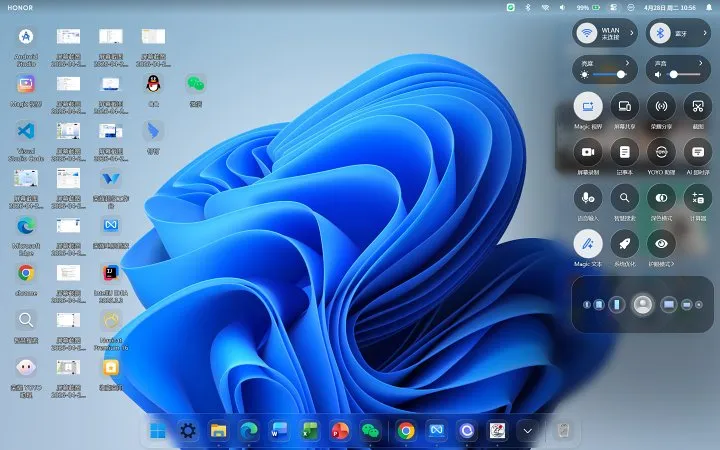This screenshot has height=450, width=720.
Task: Expand 蓝牙 Bluetooth chevron
Action: (705, 33)
